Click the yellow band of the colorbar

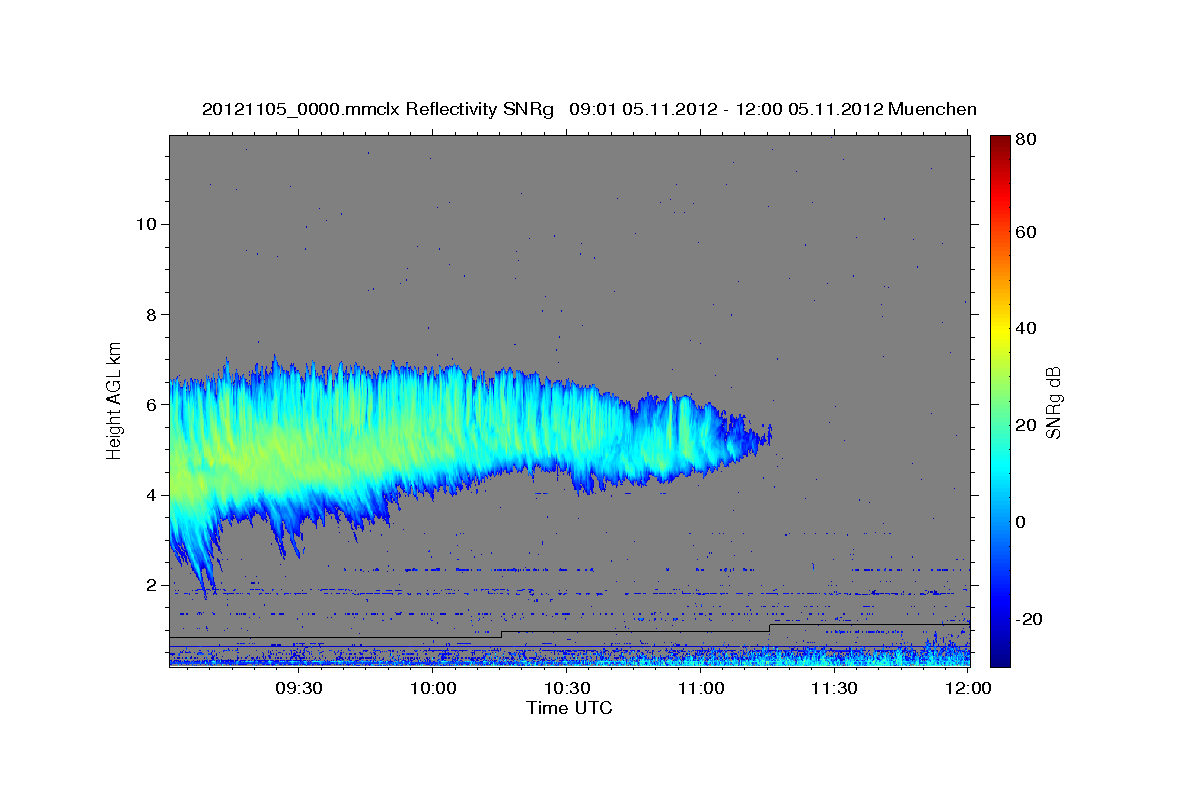click(1000, 330)
